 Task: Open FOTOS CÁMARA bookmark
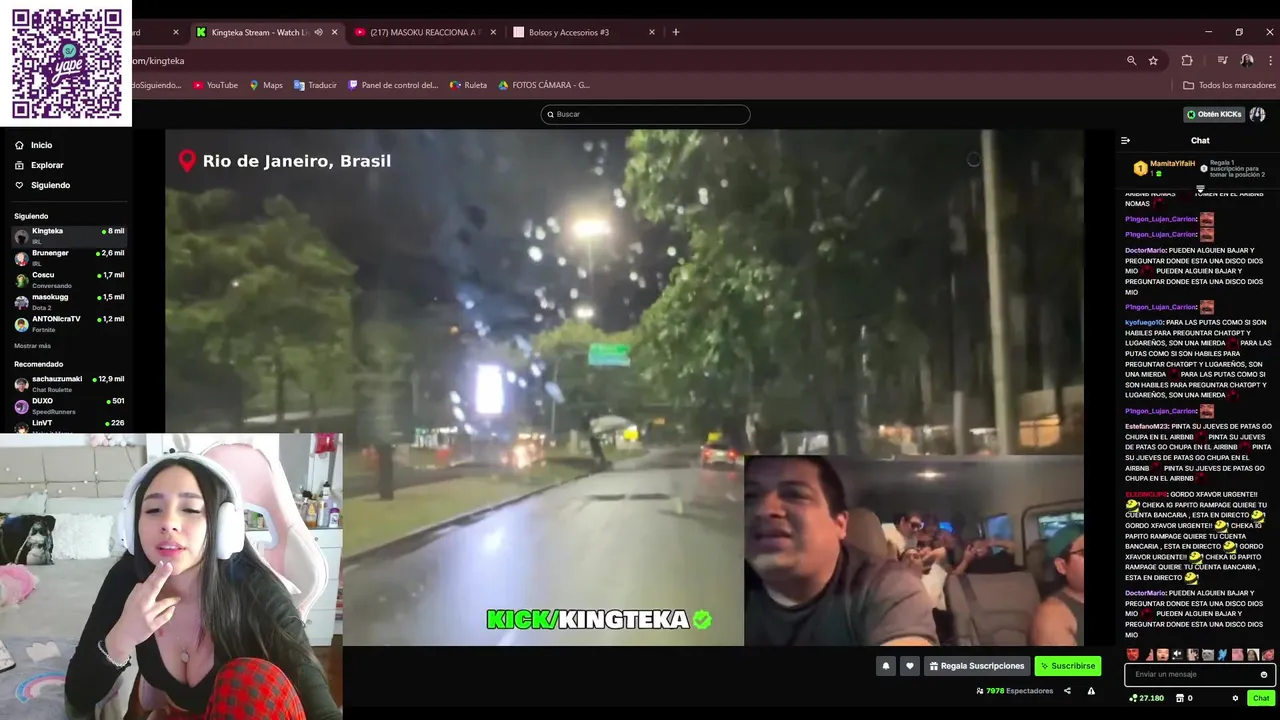click(x=544, y=85)
